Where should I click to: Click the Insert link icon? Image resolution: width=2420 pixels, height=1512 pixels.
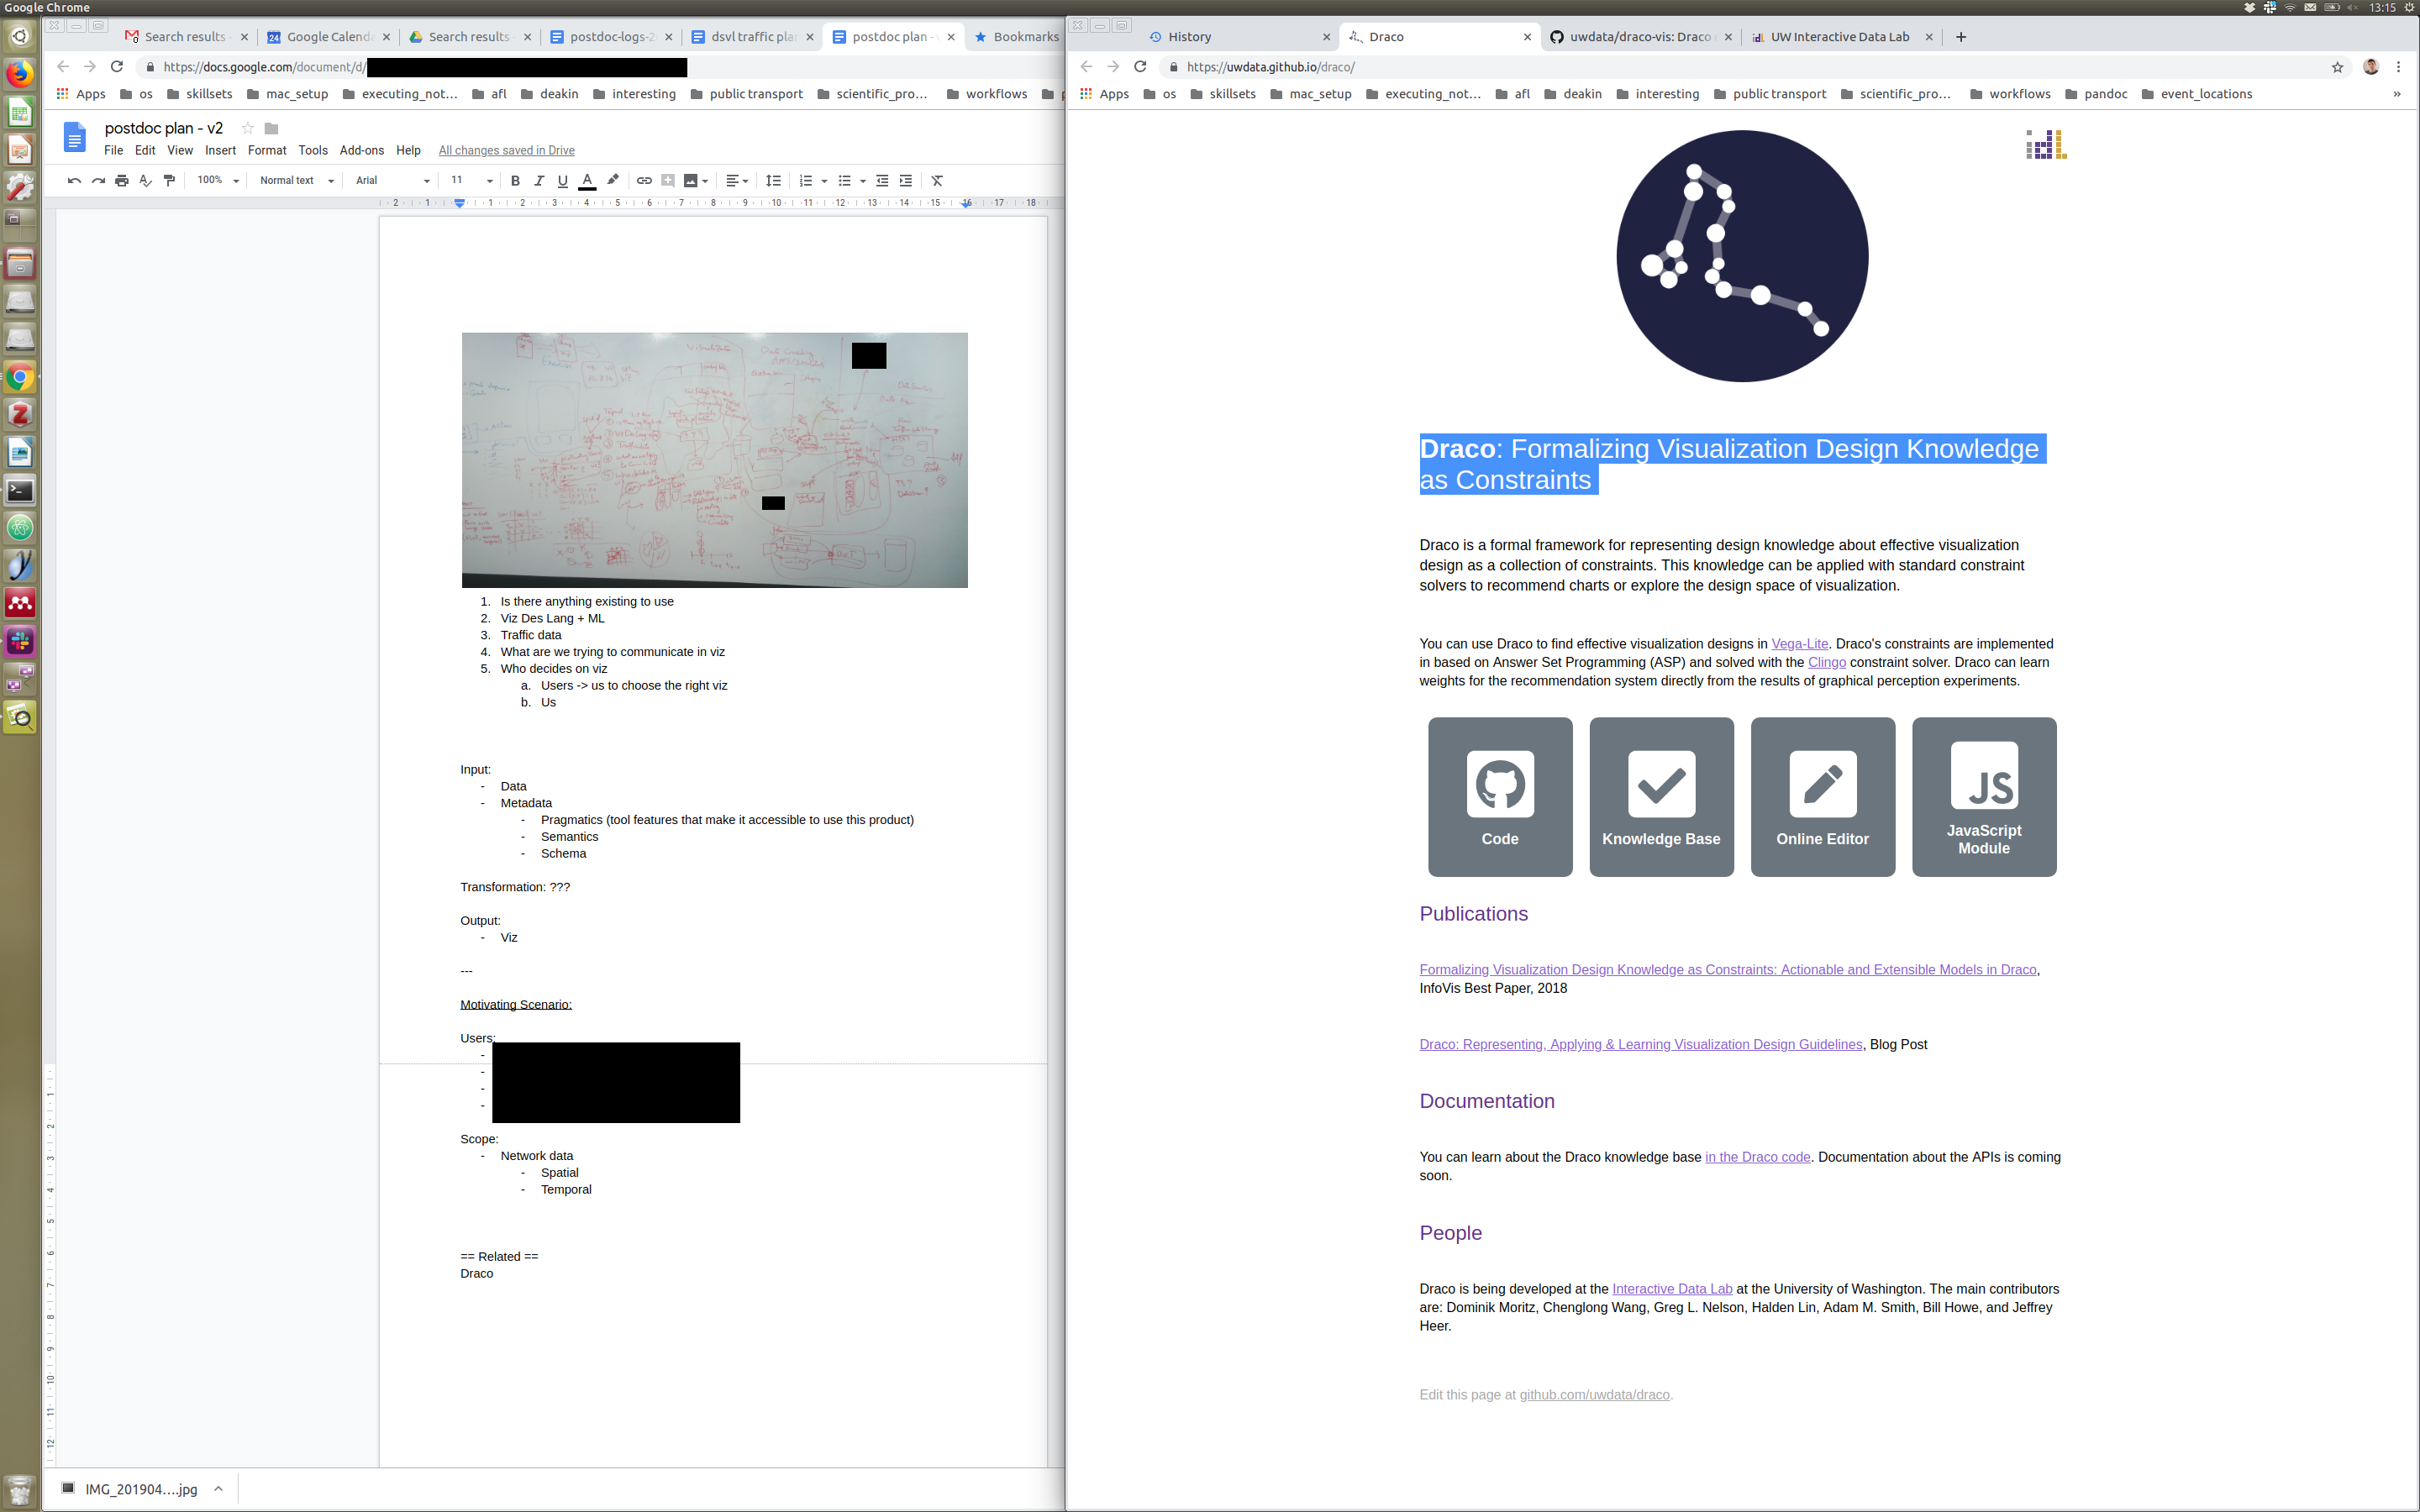[644, 181]
